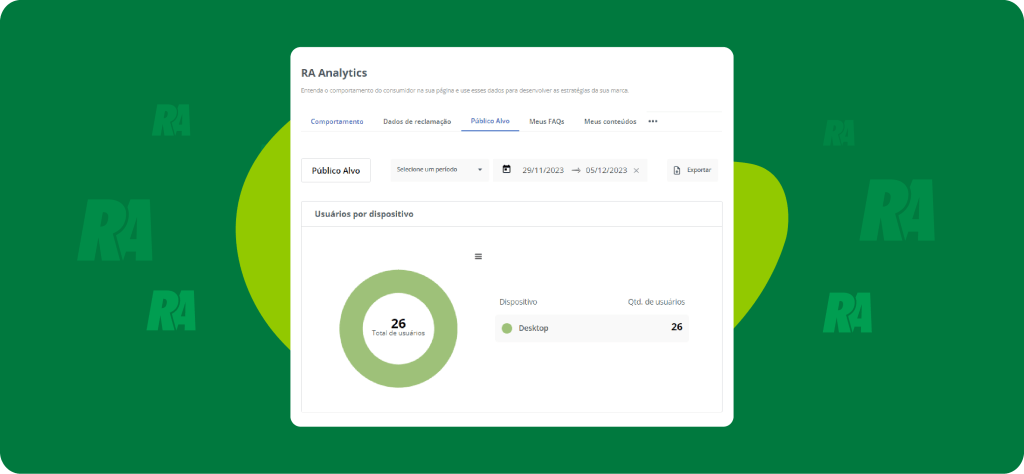Image resolution: width=1024 pixels, height=474 pixels.
Task: Switch to Dados de reclamação tab
Action: [x=417, y=121]
